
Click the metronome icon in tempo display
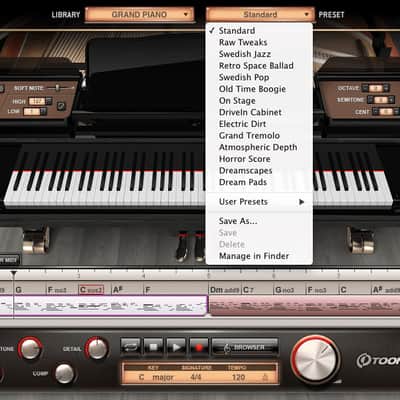tap(265, 377)
